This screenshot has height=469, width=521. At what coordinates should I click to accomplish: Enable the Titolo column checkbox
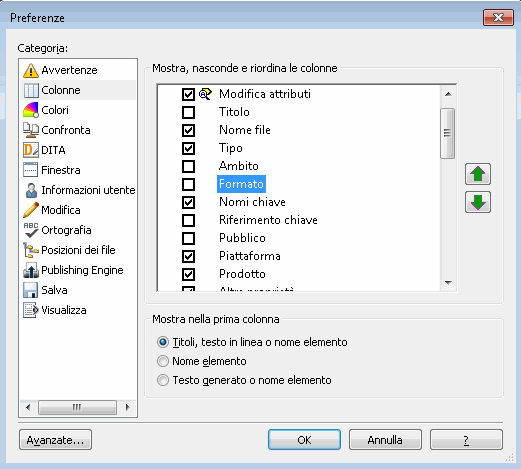[x=188, y=112]
